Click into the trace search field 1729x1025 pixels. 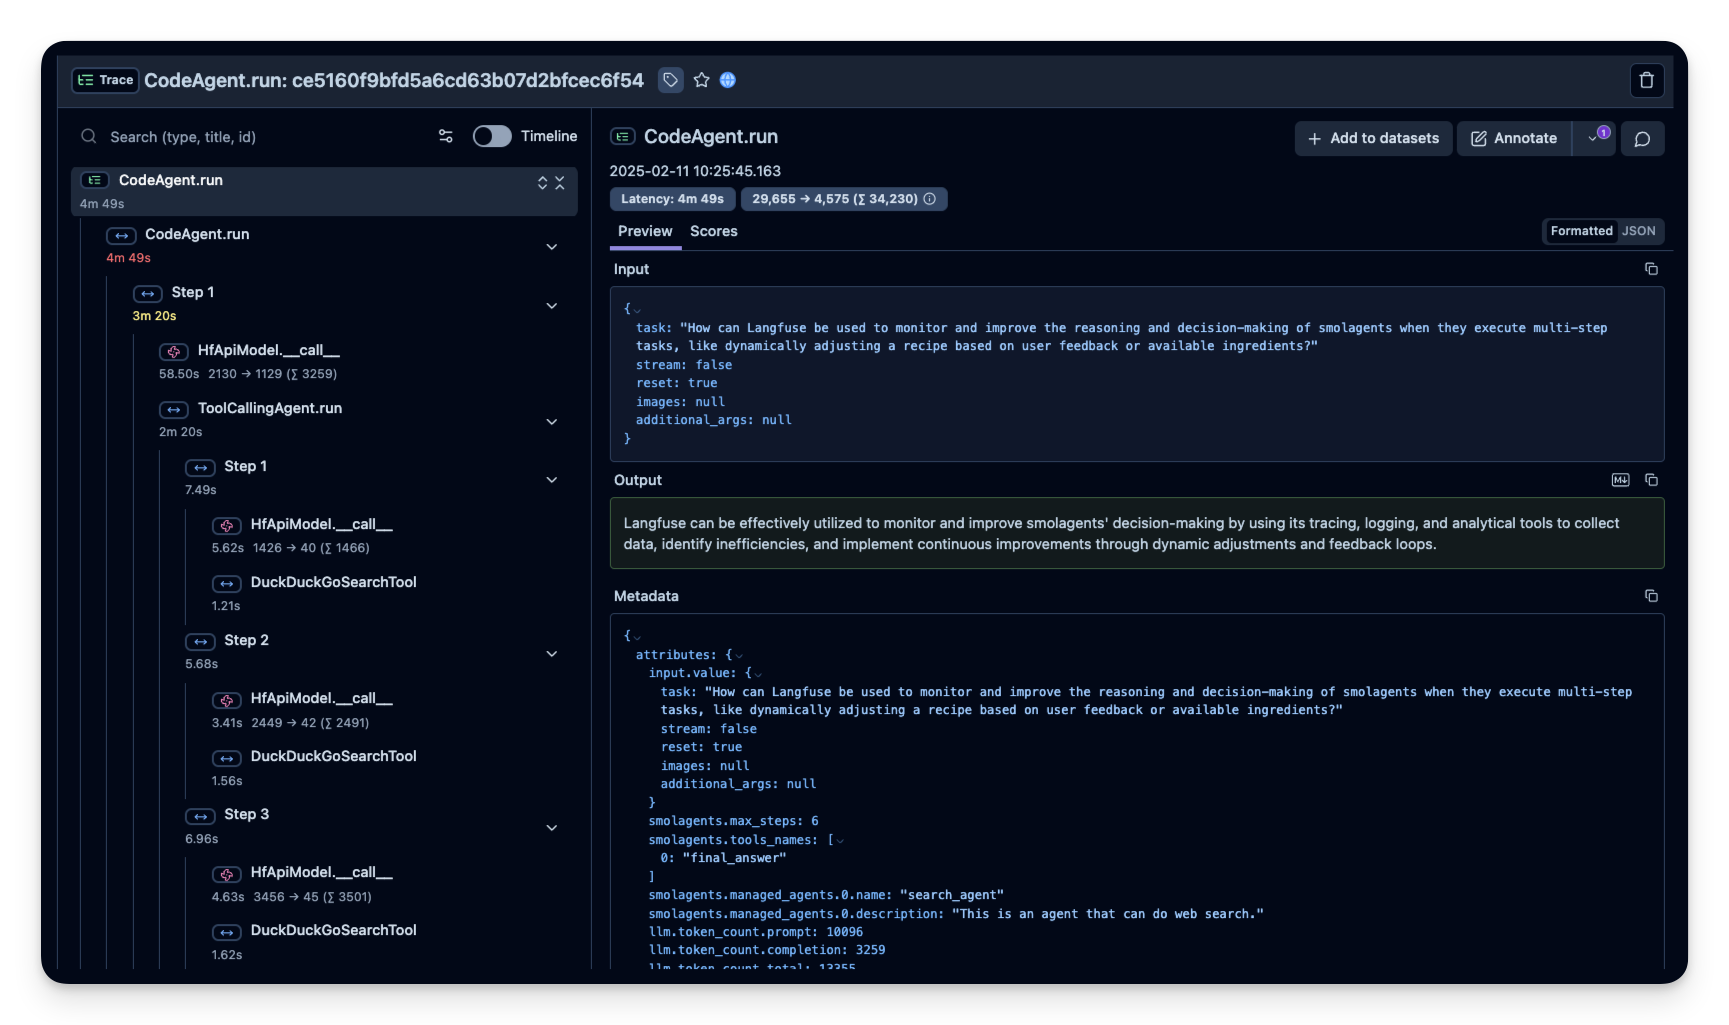tap(260, 137)
